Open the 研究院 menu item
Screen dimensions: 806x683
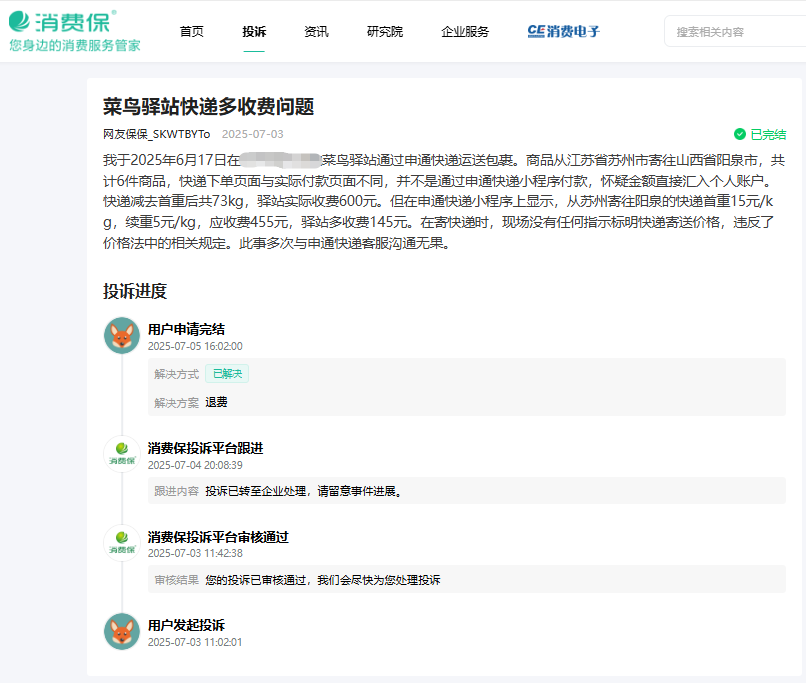(384, 32)
